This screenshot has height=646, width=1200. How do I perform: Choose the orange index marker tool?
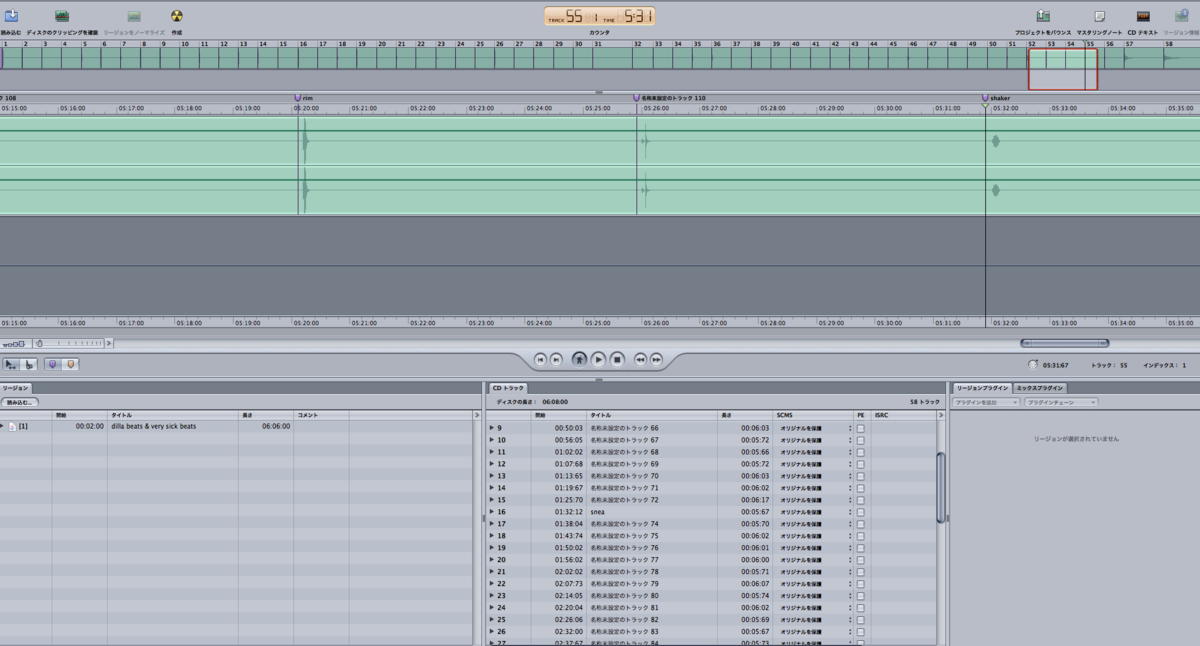pos(71,364)
